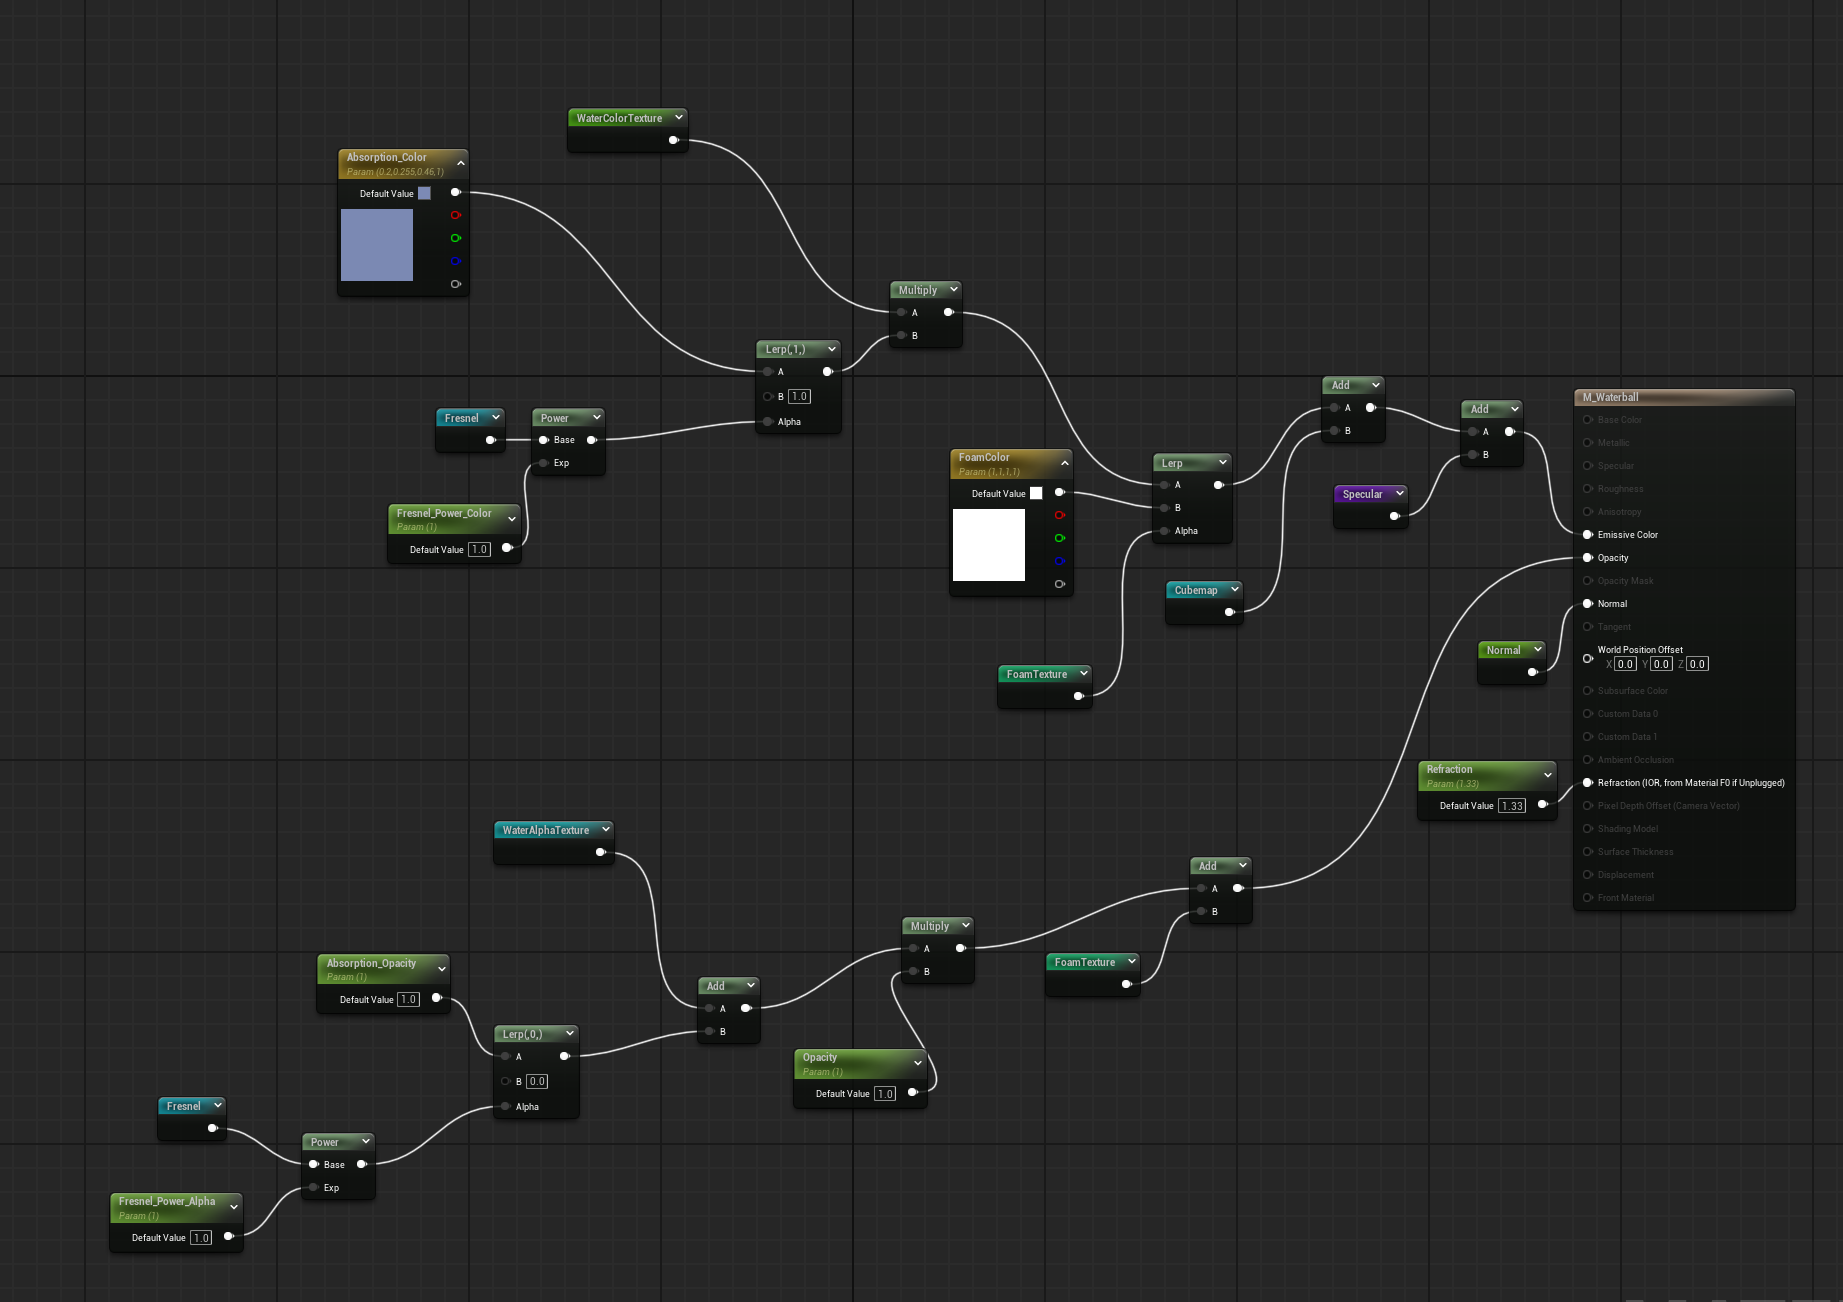
Task: Click the blue channel output pin of FoamColor
Action: pos(1060,561)
